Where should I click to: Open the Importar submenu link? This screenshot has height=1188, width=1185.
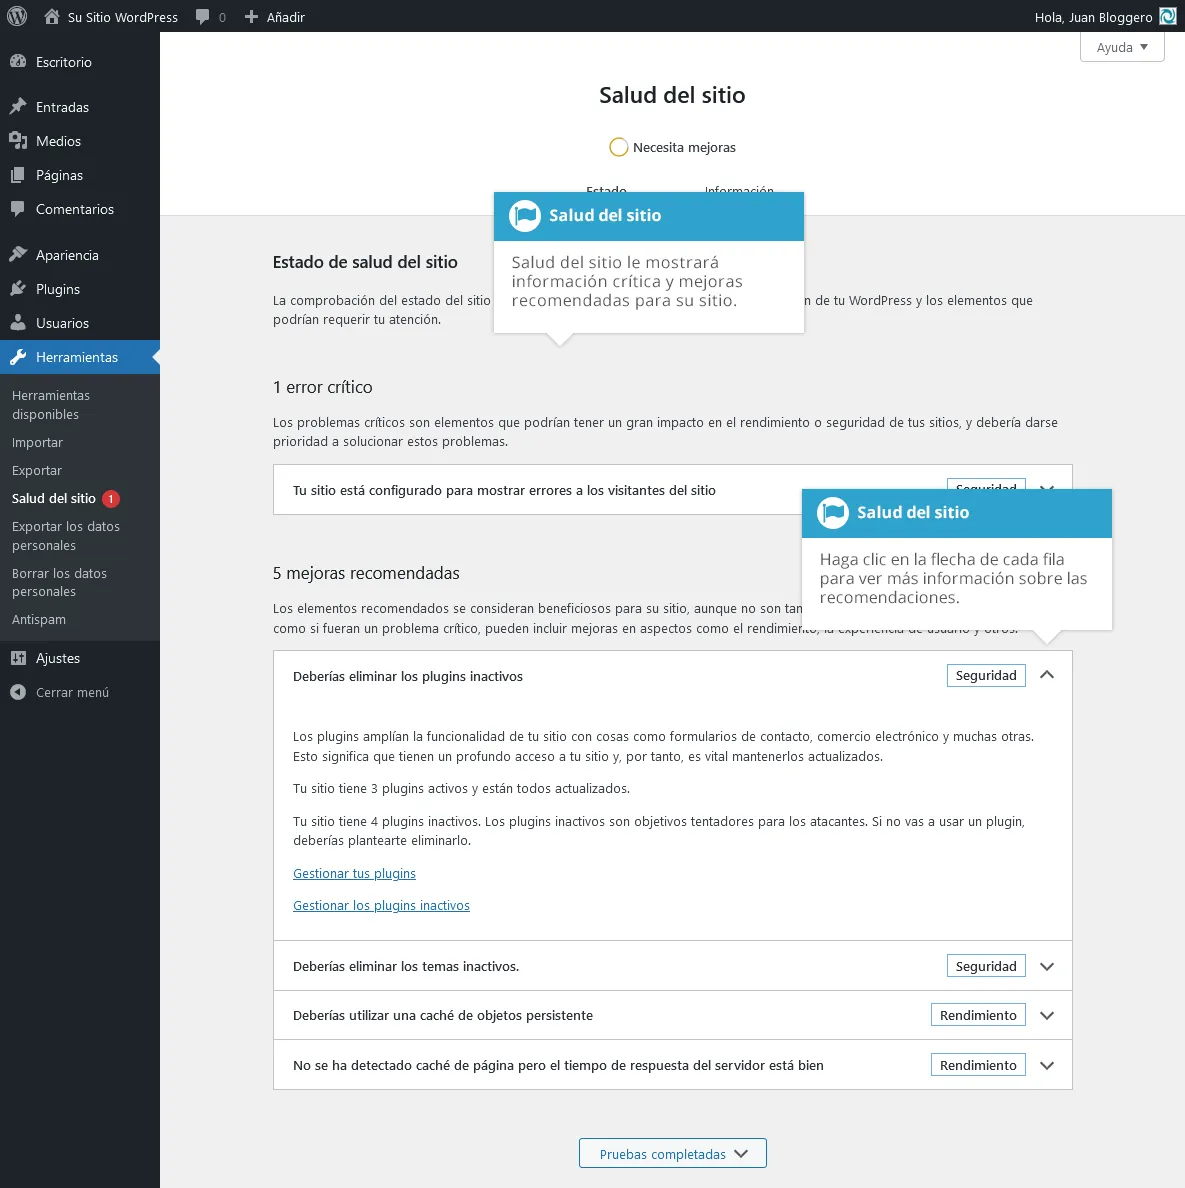tap(37, 442)
